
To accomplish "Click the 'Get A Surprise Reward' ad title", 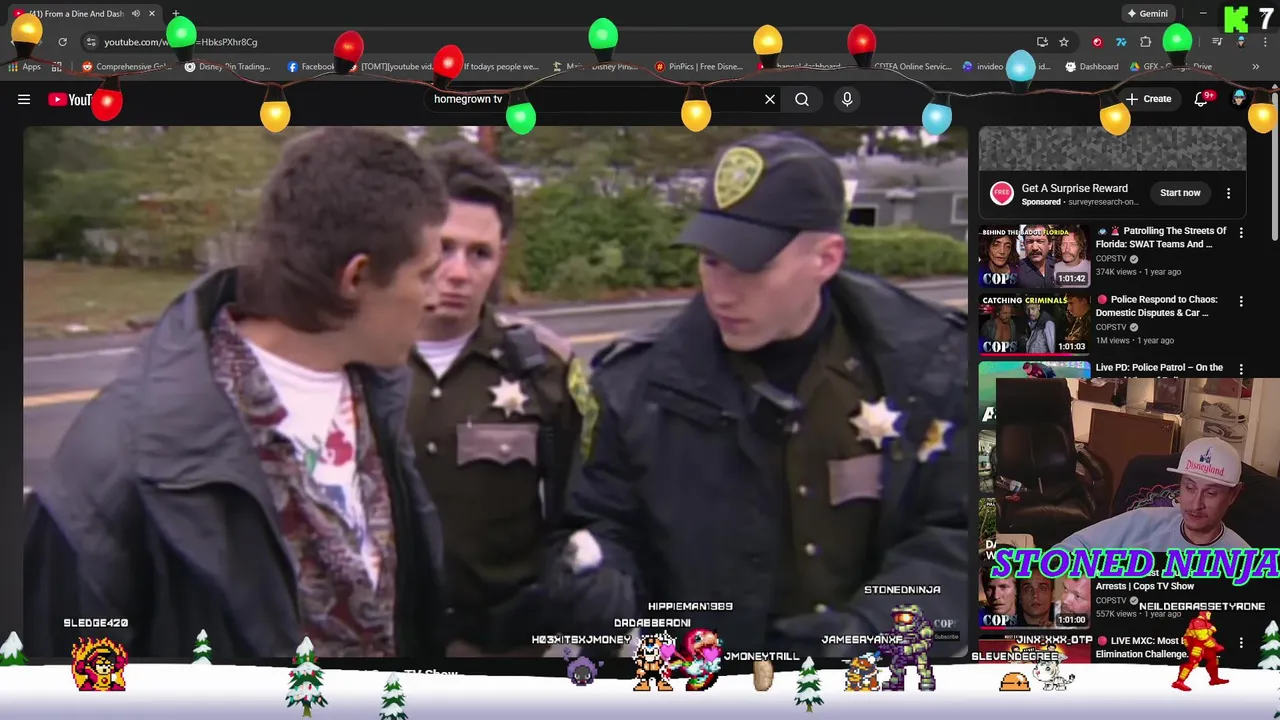I will 1074,188.
